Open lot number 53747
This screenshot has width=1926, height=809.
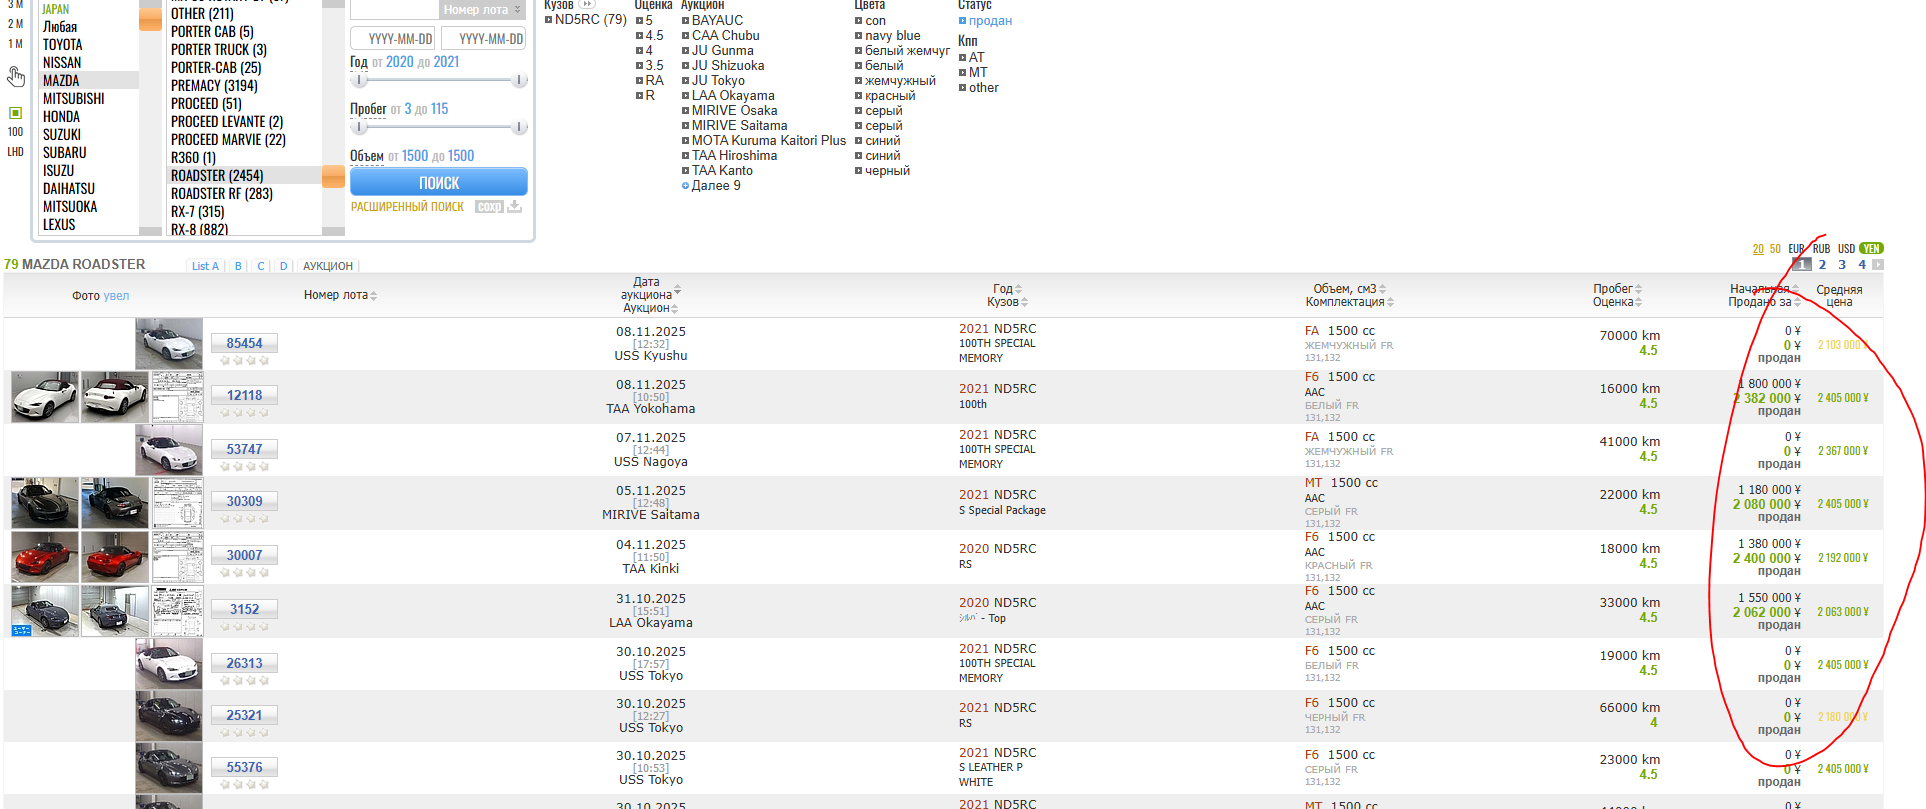[244, 449]
